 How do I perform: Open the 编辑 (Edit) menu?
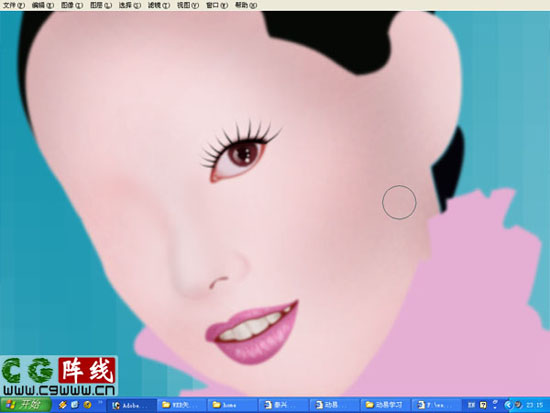click(x=43, y=5)
